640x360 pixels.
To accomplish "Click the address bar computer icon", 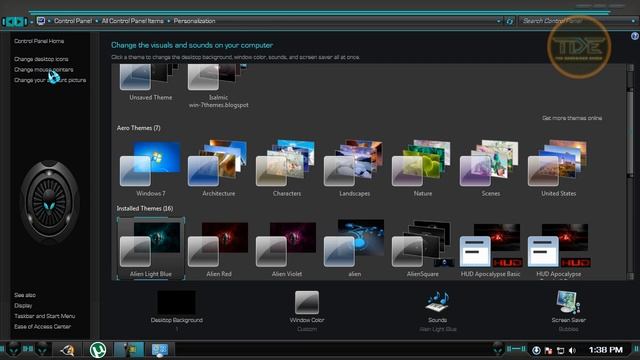I will [x=40, y=21].
